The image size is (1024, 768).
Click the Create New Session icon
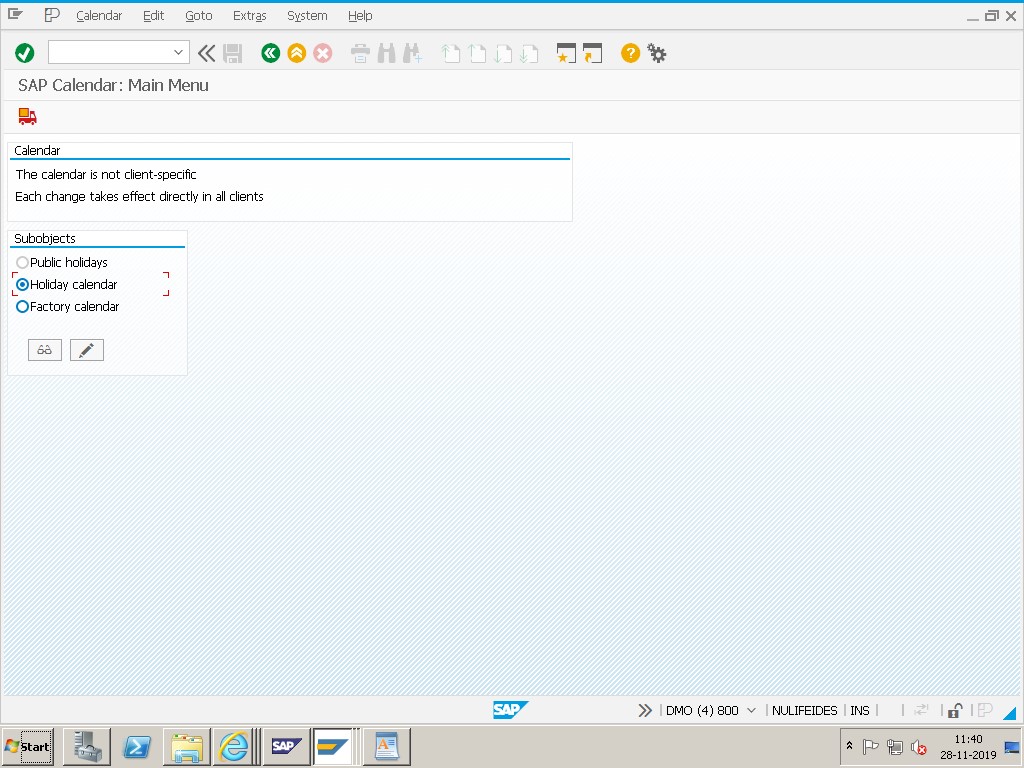(x=566, y=53)
